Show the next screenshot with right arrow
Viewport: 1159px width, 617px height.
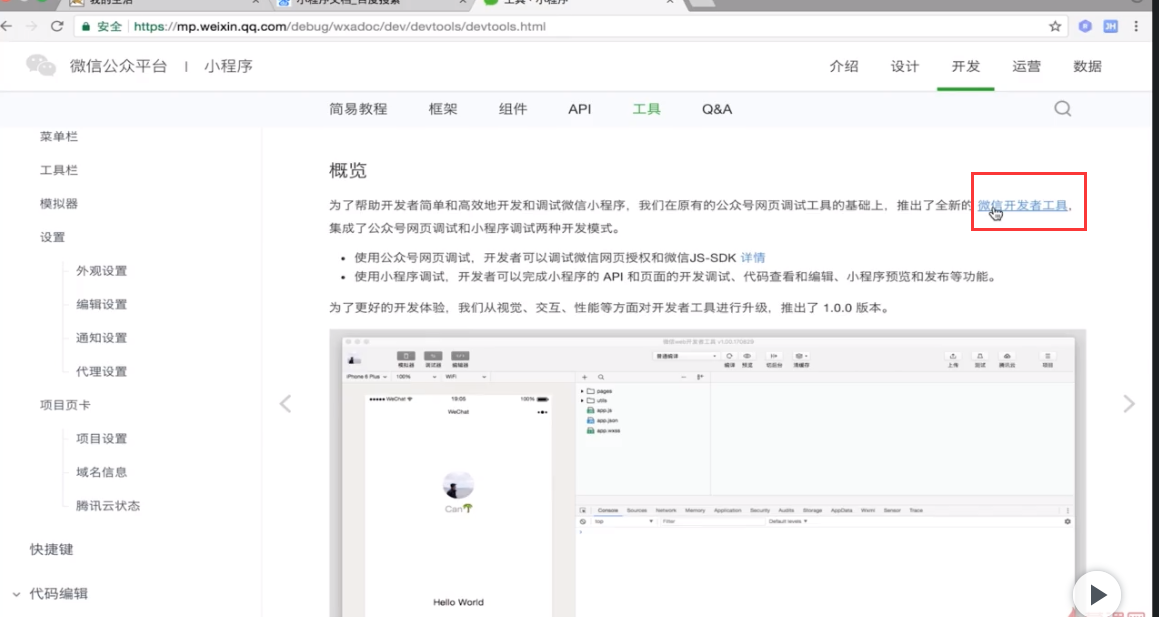pyautogui.click(x=1129, y=403)
